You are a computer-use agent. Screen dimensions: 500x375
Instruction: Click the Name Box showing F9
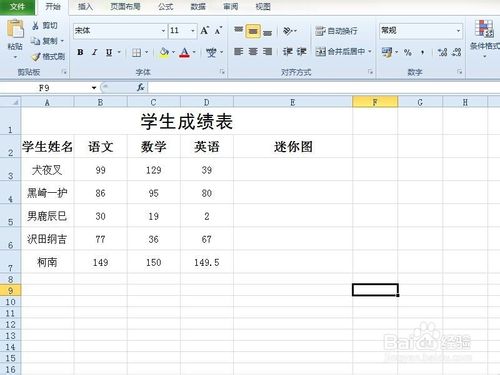(45, 88)
